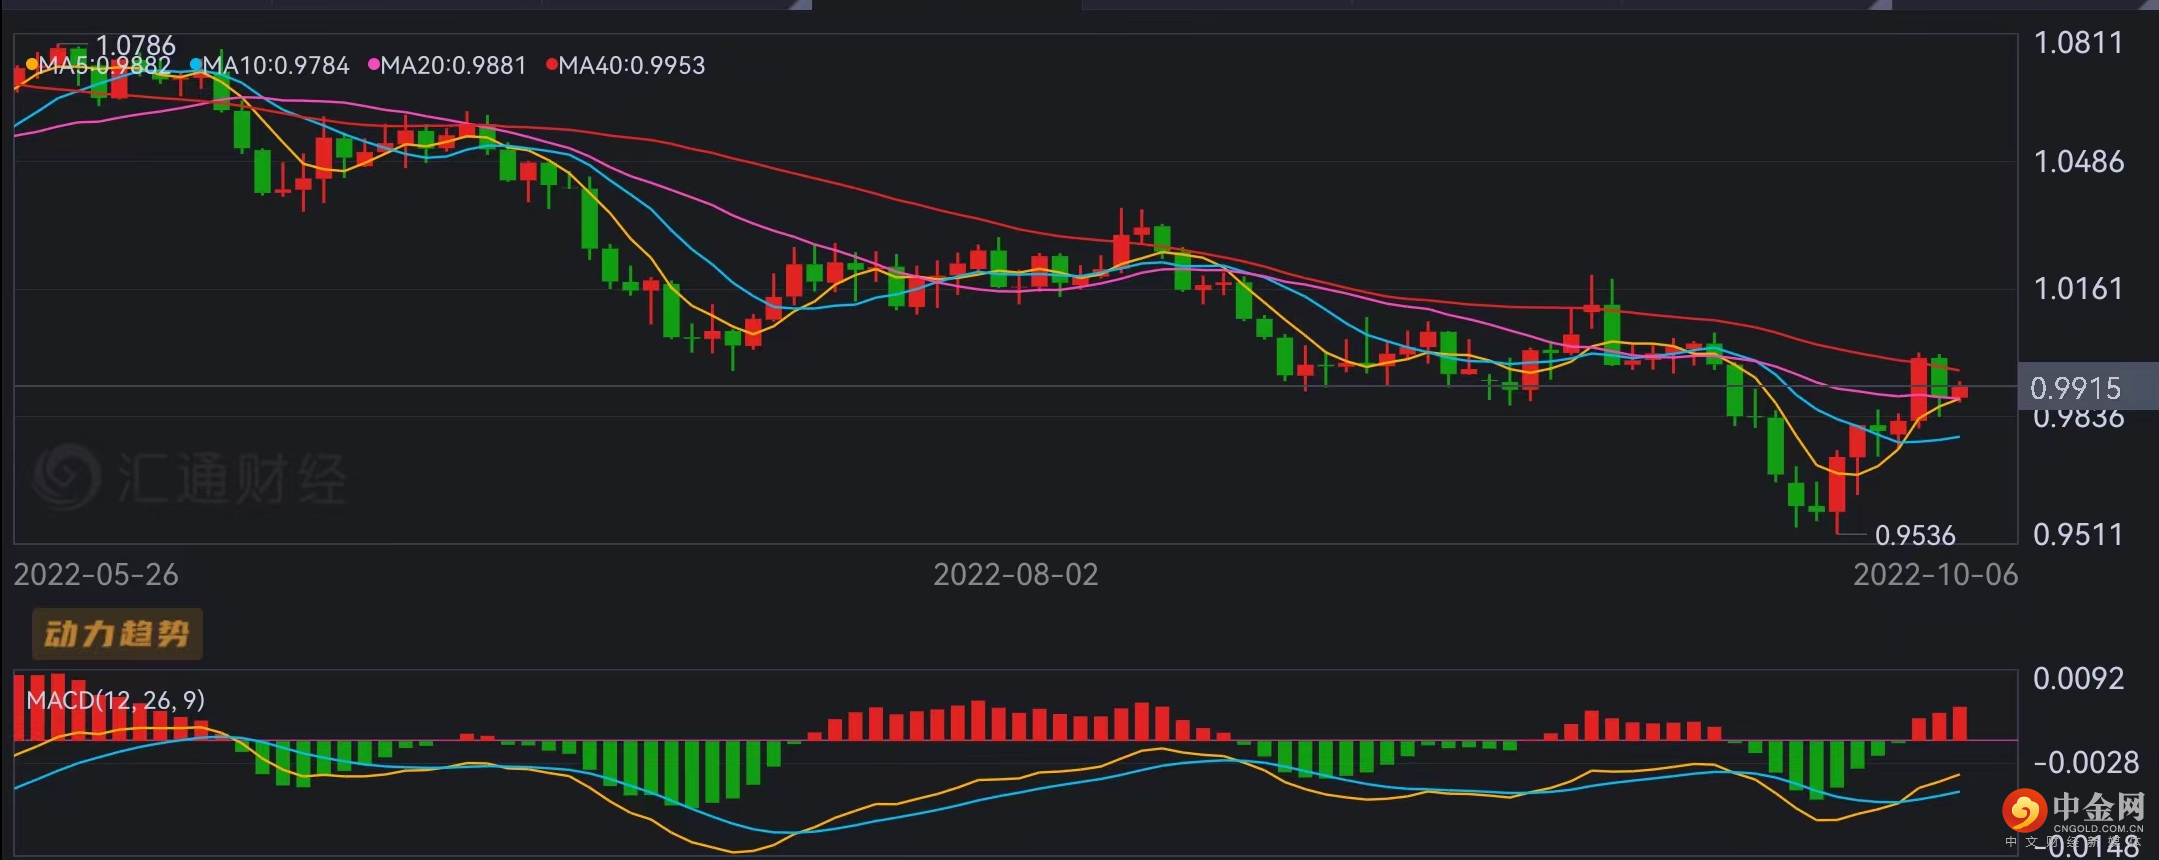Open the MACD(12, 26, 9) indicator label
This screenshot has height=860, width=2159.
point(116,700)
